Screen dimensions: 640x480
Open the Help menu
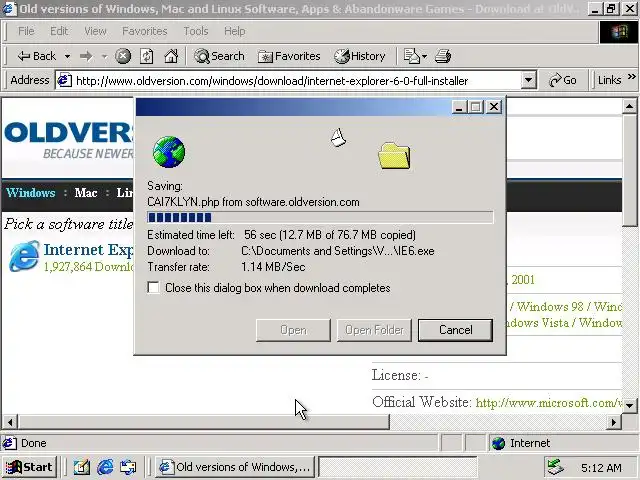(235, 31)
